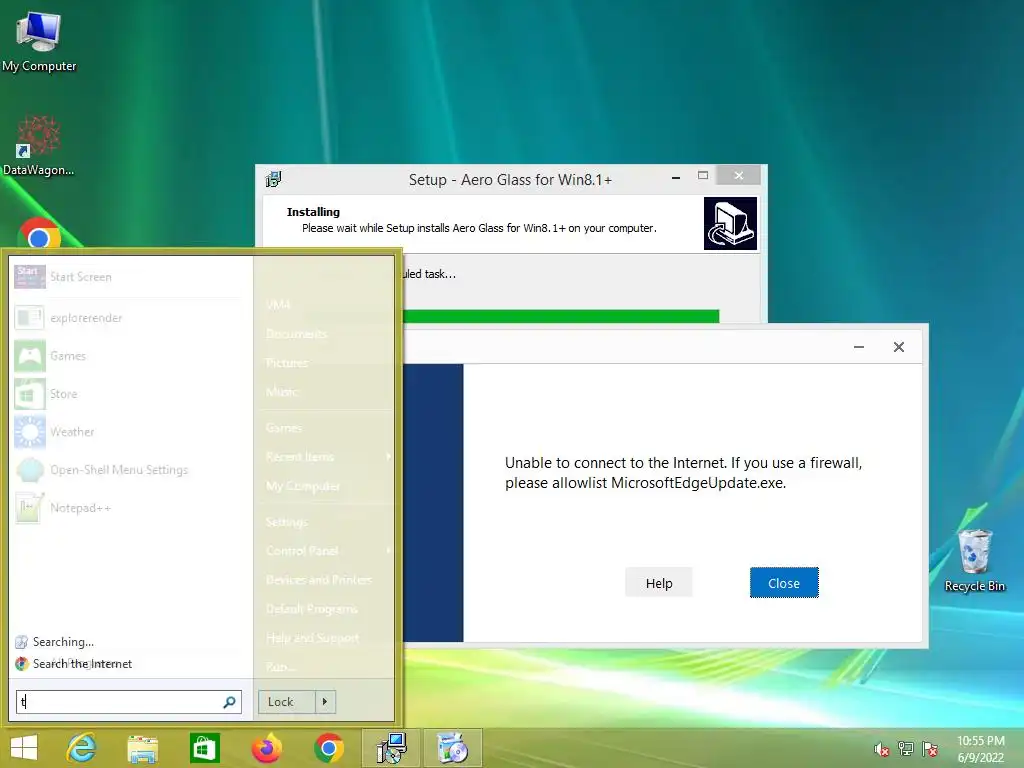The image size is (1024, 768).
Task: Open Help and Support
Action: [312, 638]
